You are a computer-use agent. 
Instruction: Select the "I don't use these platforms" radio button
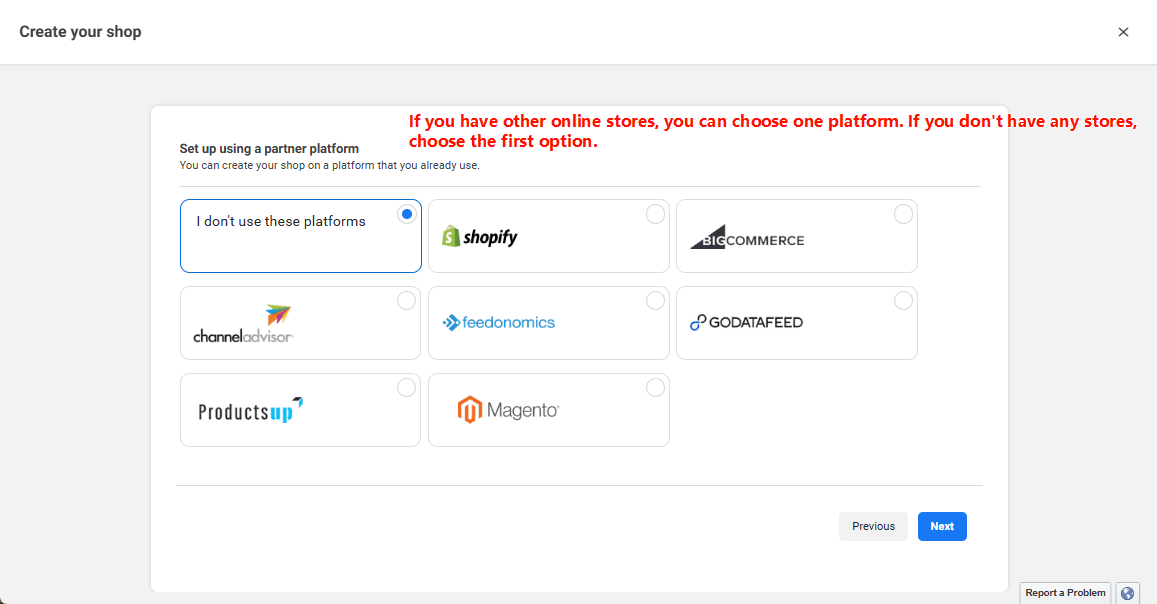pos(406,214)
